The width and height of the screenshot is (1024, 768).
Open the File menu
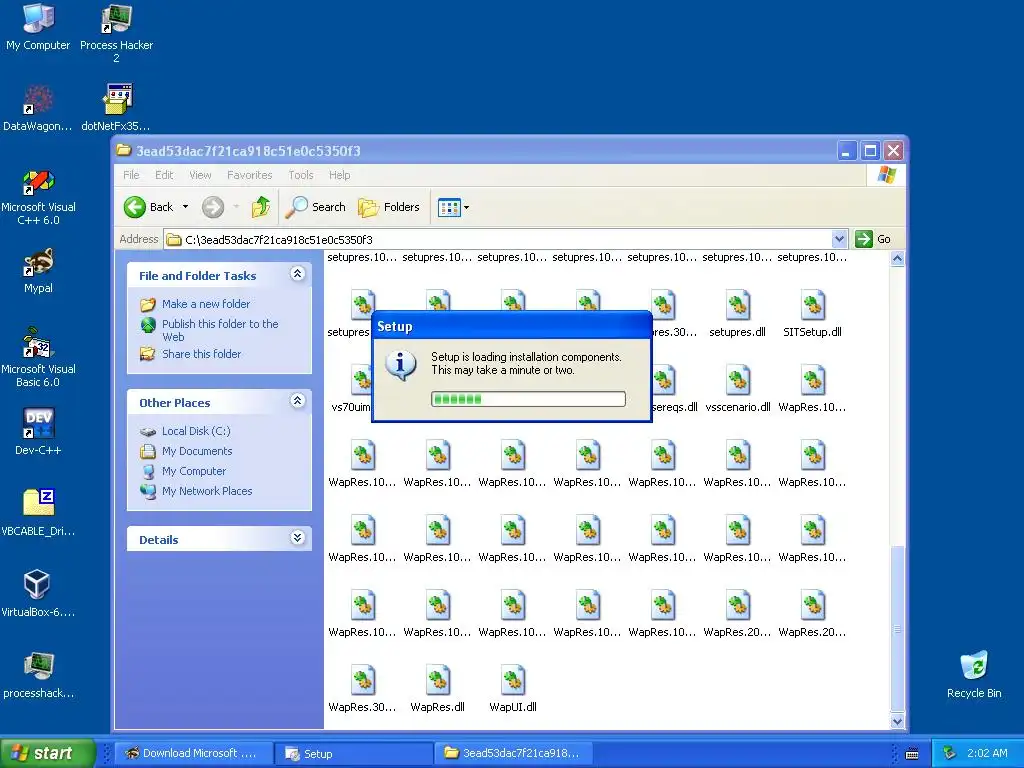coord(131,175)
